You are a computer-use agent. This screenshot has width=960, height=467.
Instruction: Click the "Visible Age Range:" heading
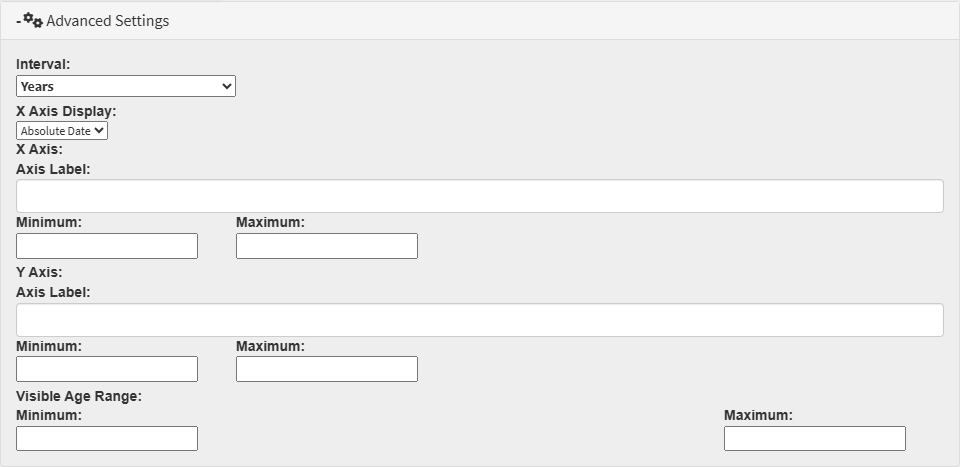tap(79, 396)
